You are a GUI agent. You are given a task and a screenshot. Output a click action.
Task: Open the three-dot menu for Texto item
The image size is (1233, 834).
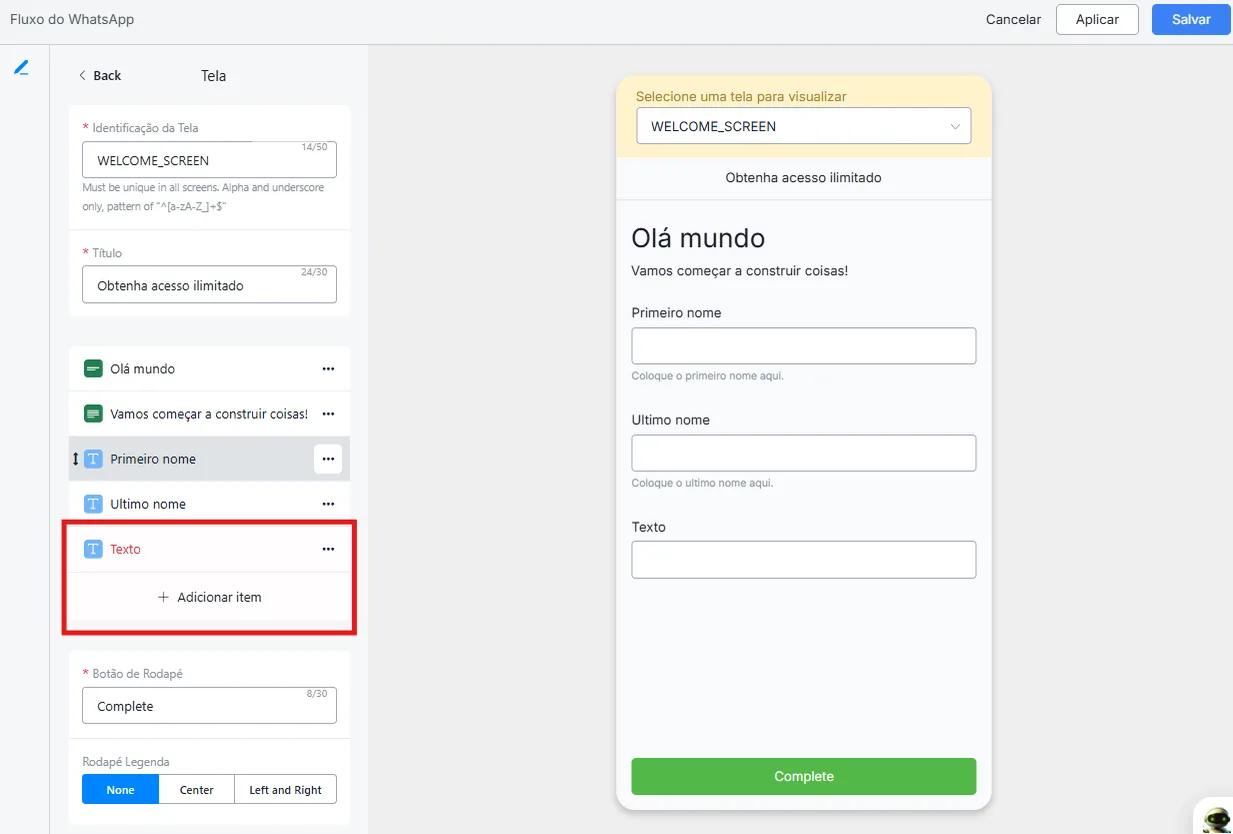click(x=328, y=549)
